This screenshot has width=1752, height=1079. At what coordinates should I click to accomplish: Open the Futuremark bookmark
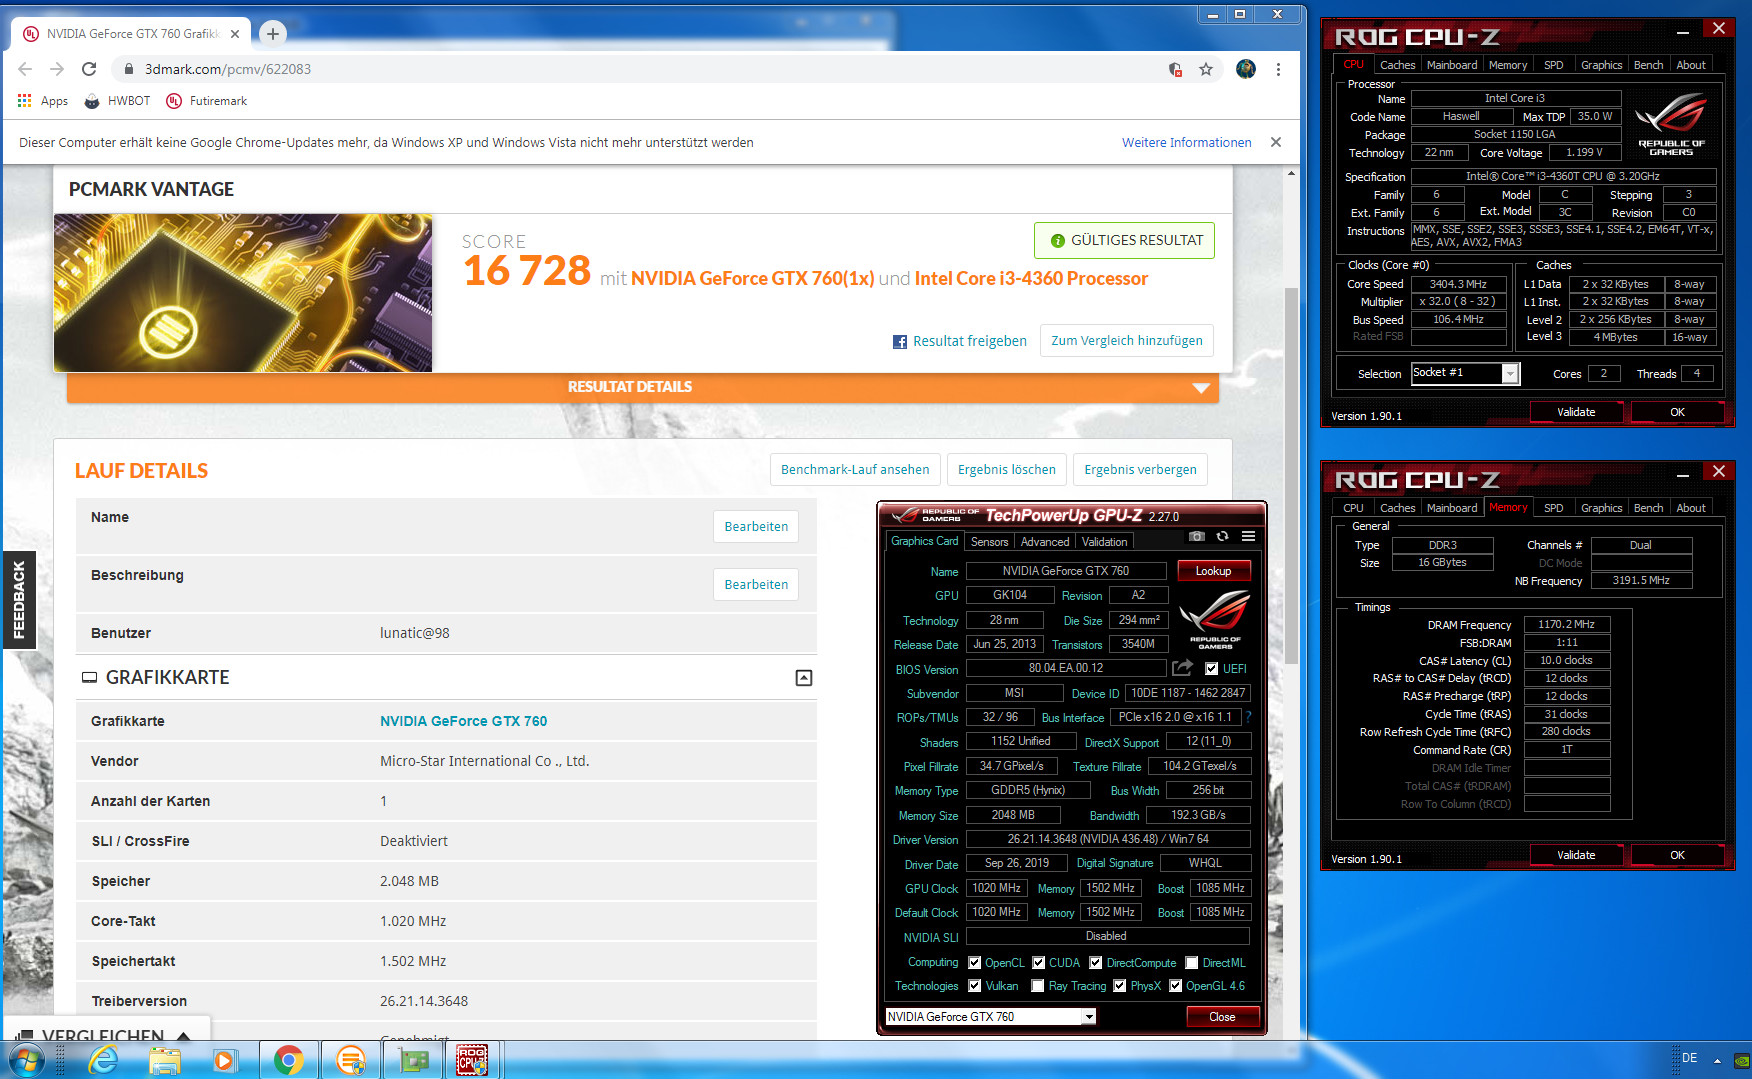207,101
